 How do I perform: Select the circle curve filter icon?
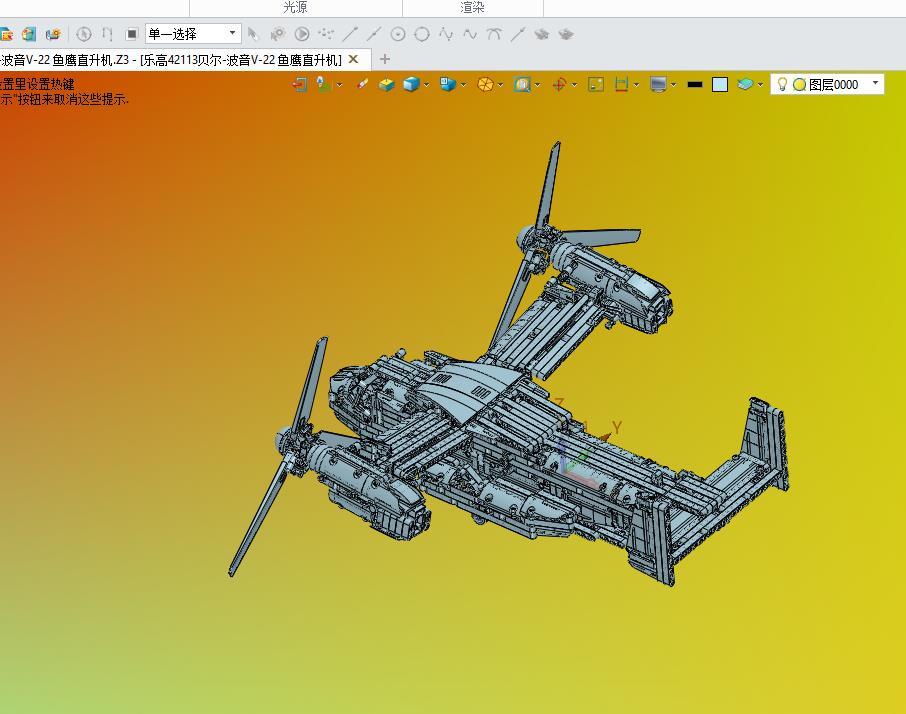[x=422, y=34]
